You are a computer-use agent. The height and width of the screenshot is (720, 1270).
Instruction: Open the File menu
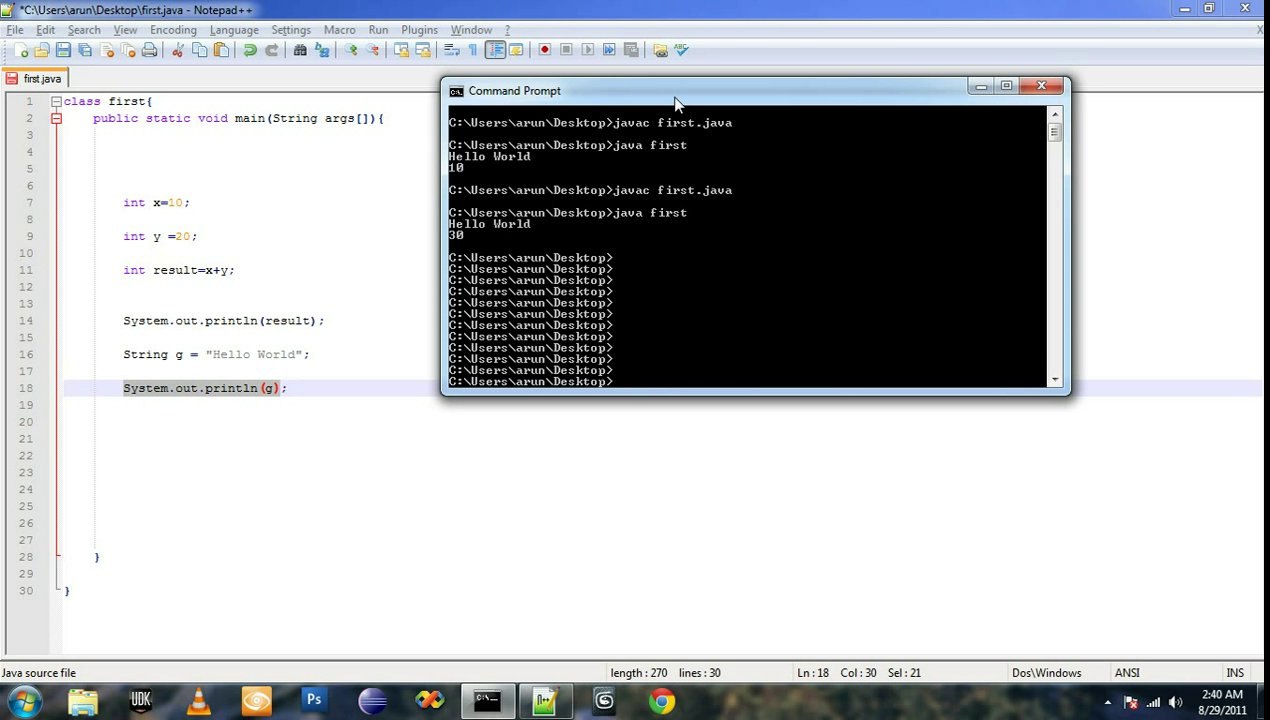tap(15, 30)
